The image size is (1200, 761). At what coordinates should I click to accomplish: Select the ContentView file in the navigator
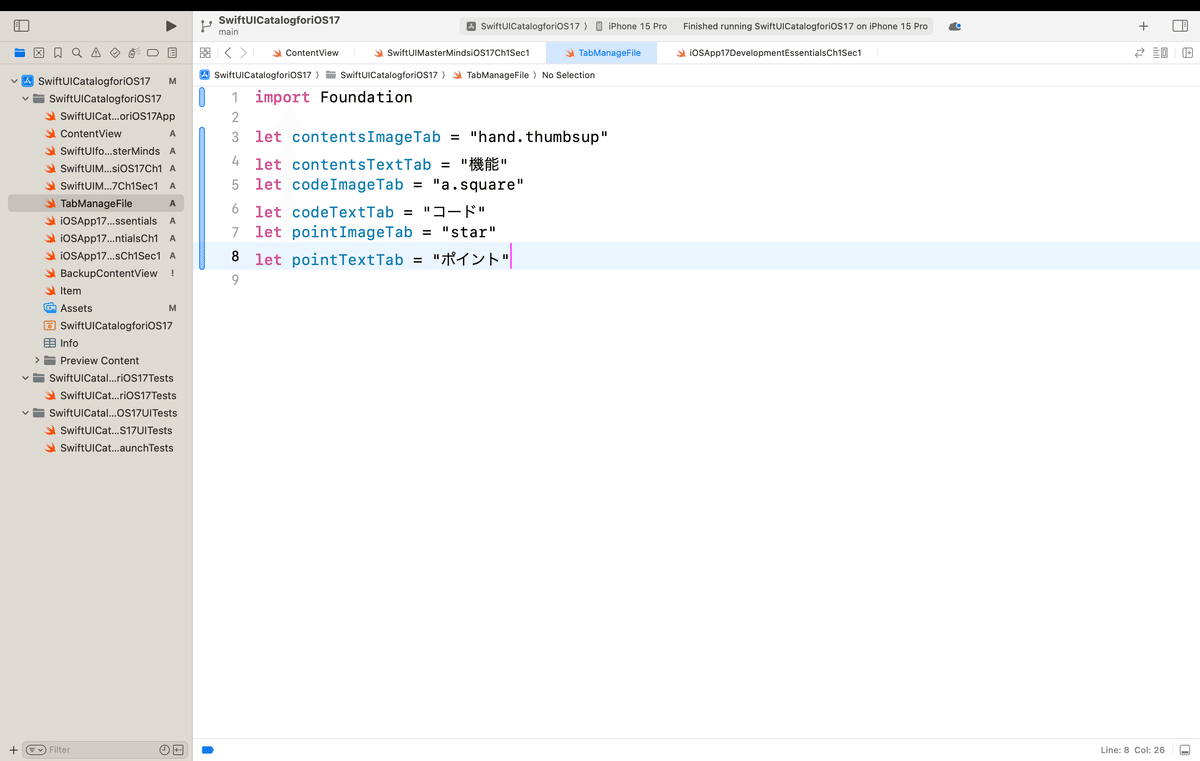pyautogui.click(x=91, y=133)
